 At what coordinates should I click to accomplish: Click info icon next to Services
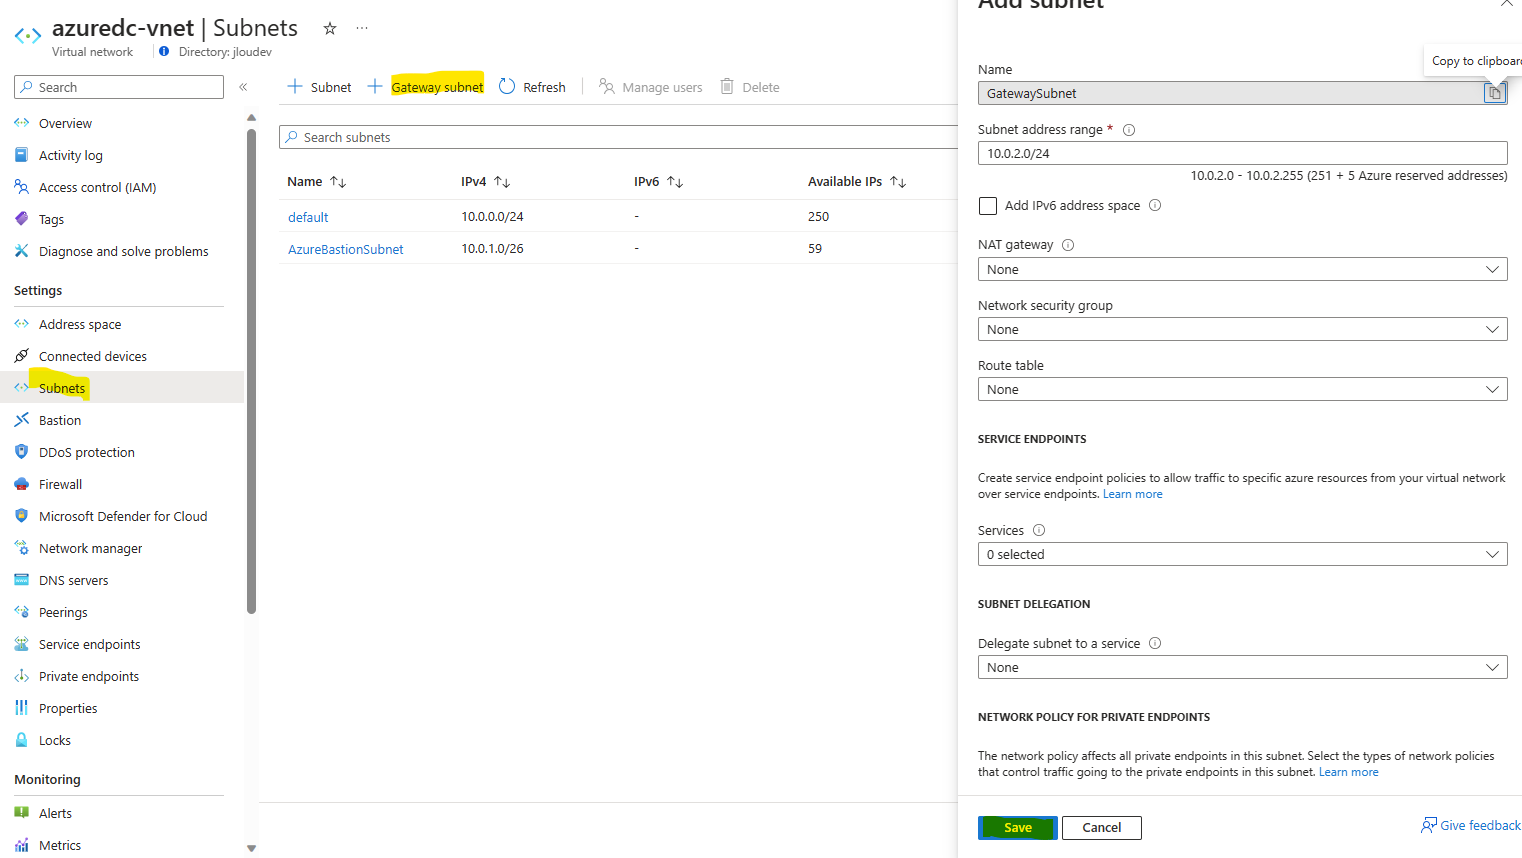1039,530
